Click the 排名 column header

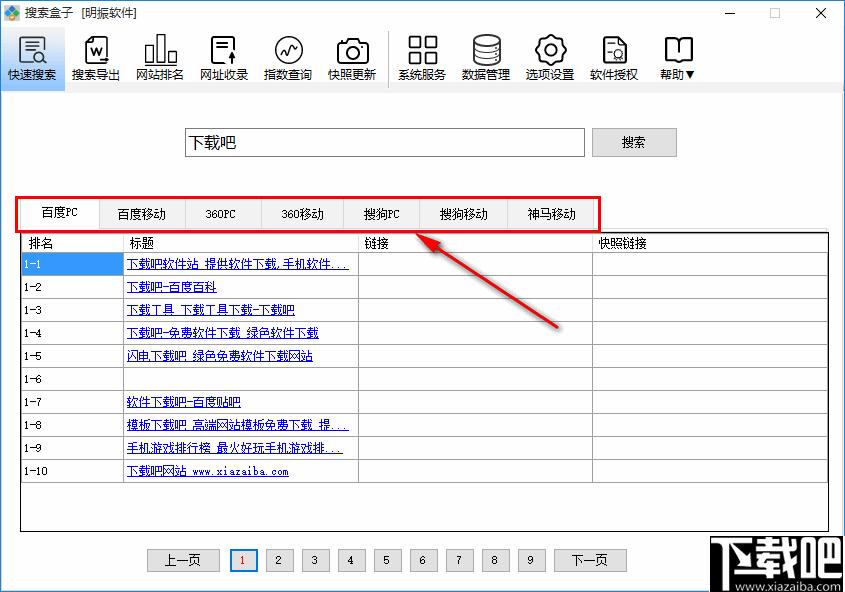tap(72, 243)
